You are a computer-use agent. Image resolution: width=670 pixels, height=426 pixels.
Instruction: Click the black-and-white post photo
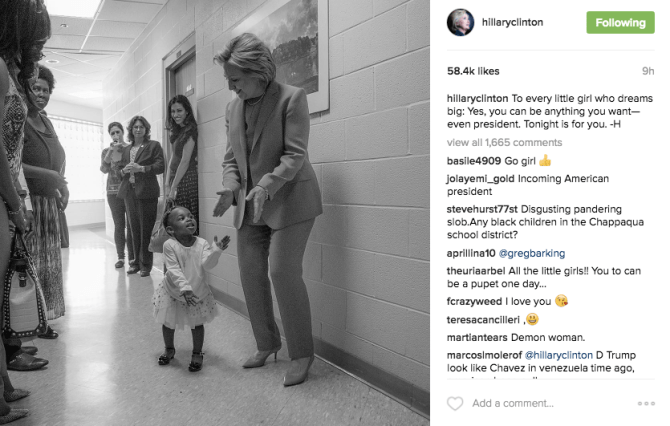coord(215,213)
